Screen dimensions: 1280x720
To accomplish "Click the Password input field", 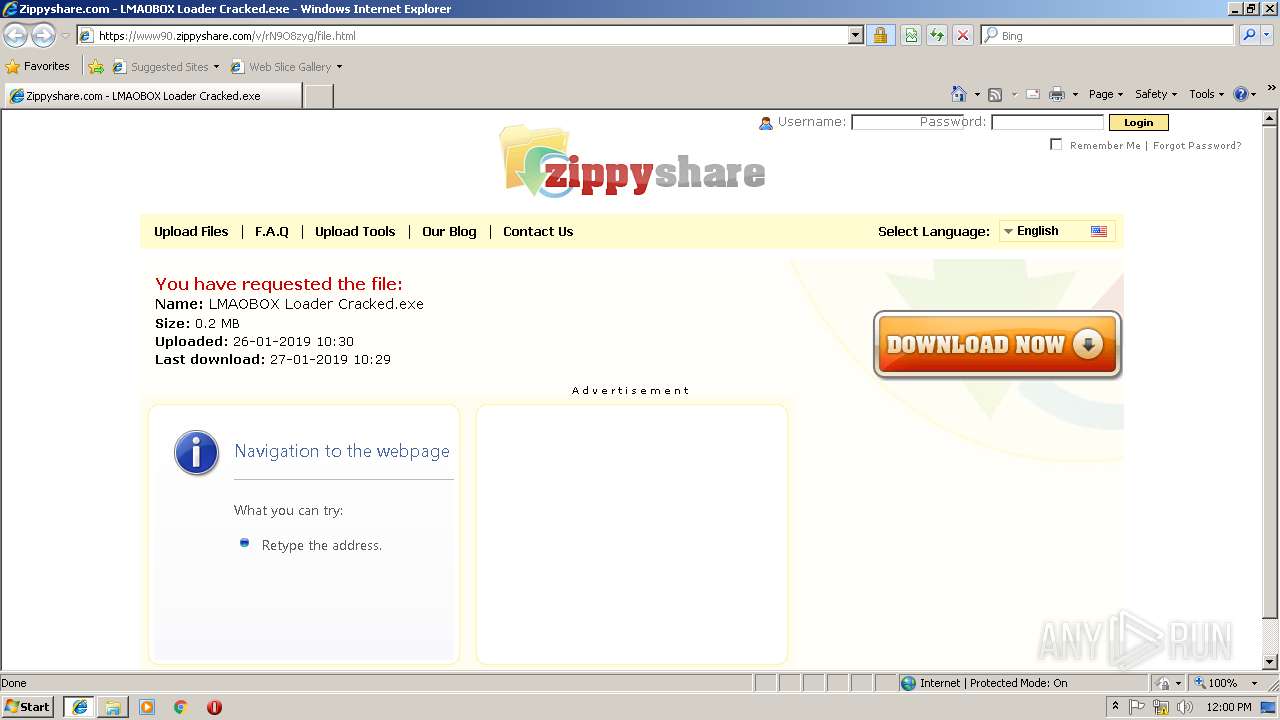I will tap(1047, 122).
